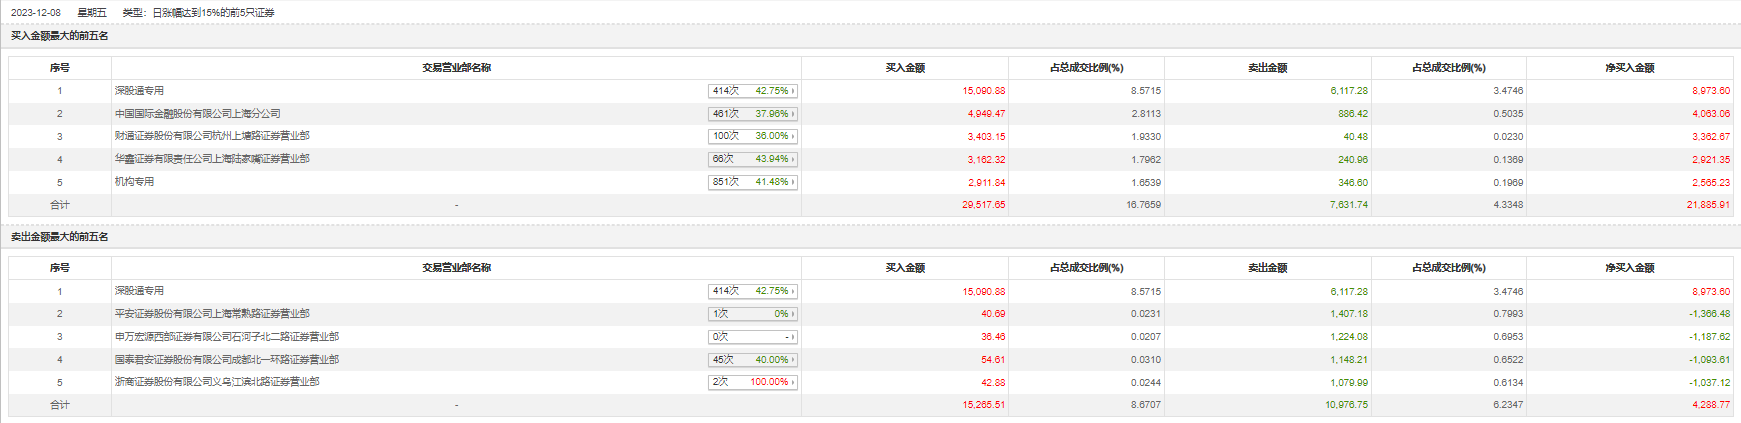The height and width of the screenshot is (423, 1741).
Task: Open the 机构专用 entry
Action: [x=134, y=182]
